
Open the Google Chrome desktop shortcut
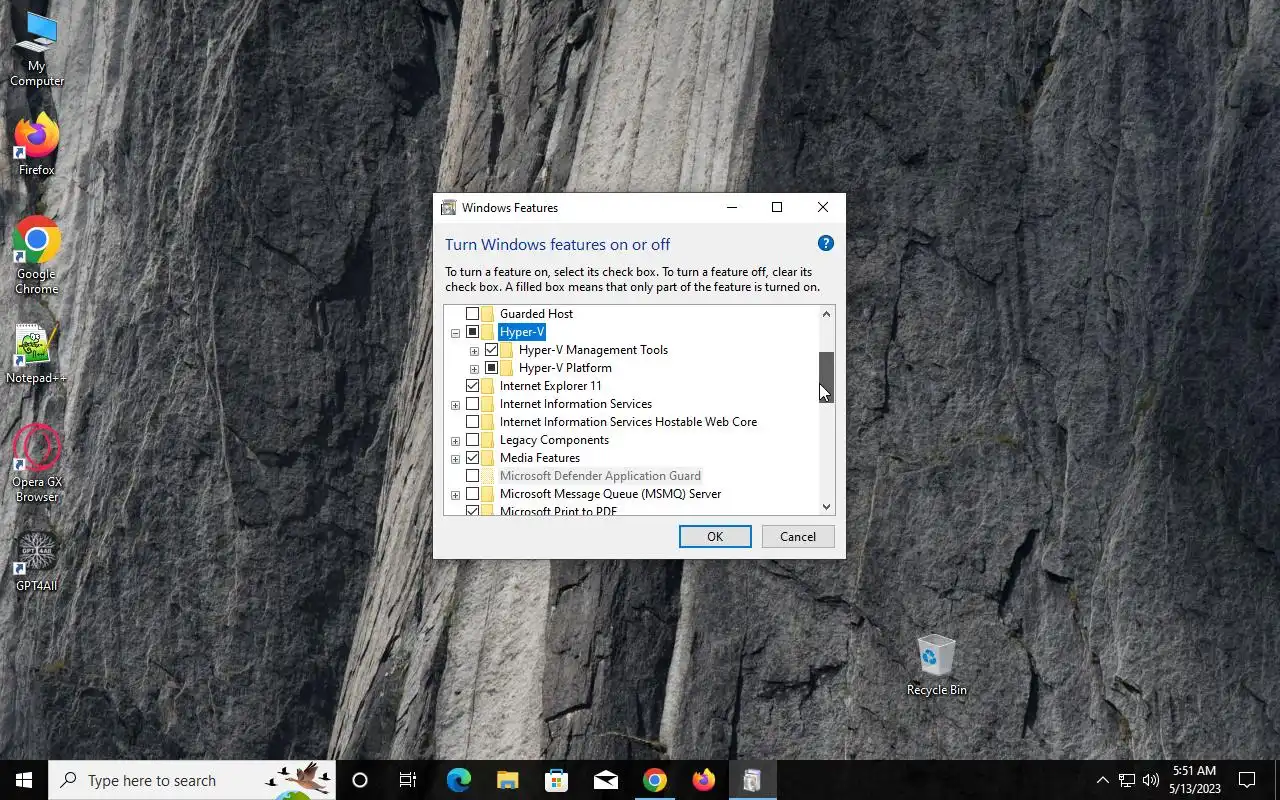click(37, 255)
